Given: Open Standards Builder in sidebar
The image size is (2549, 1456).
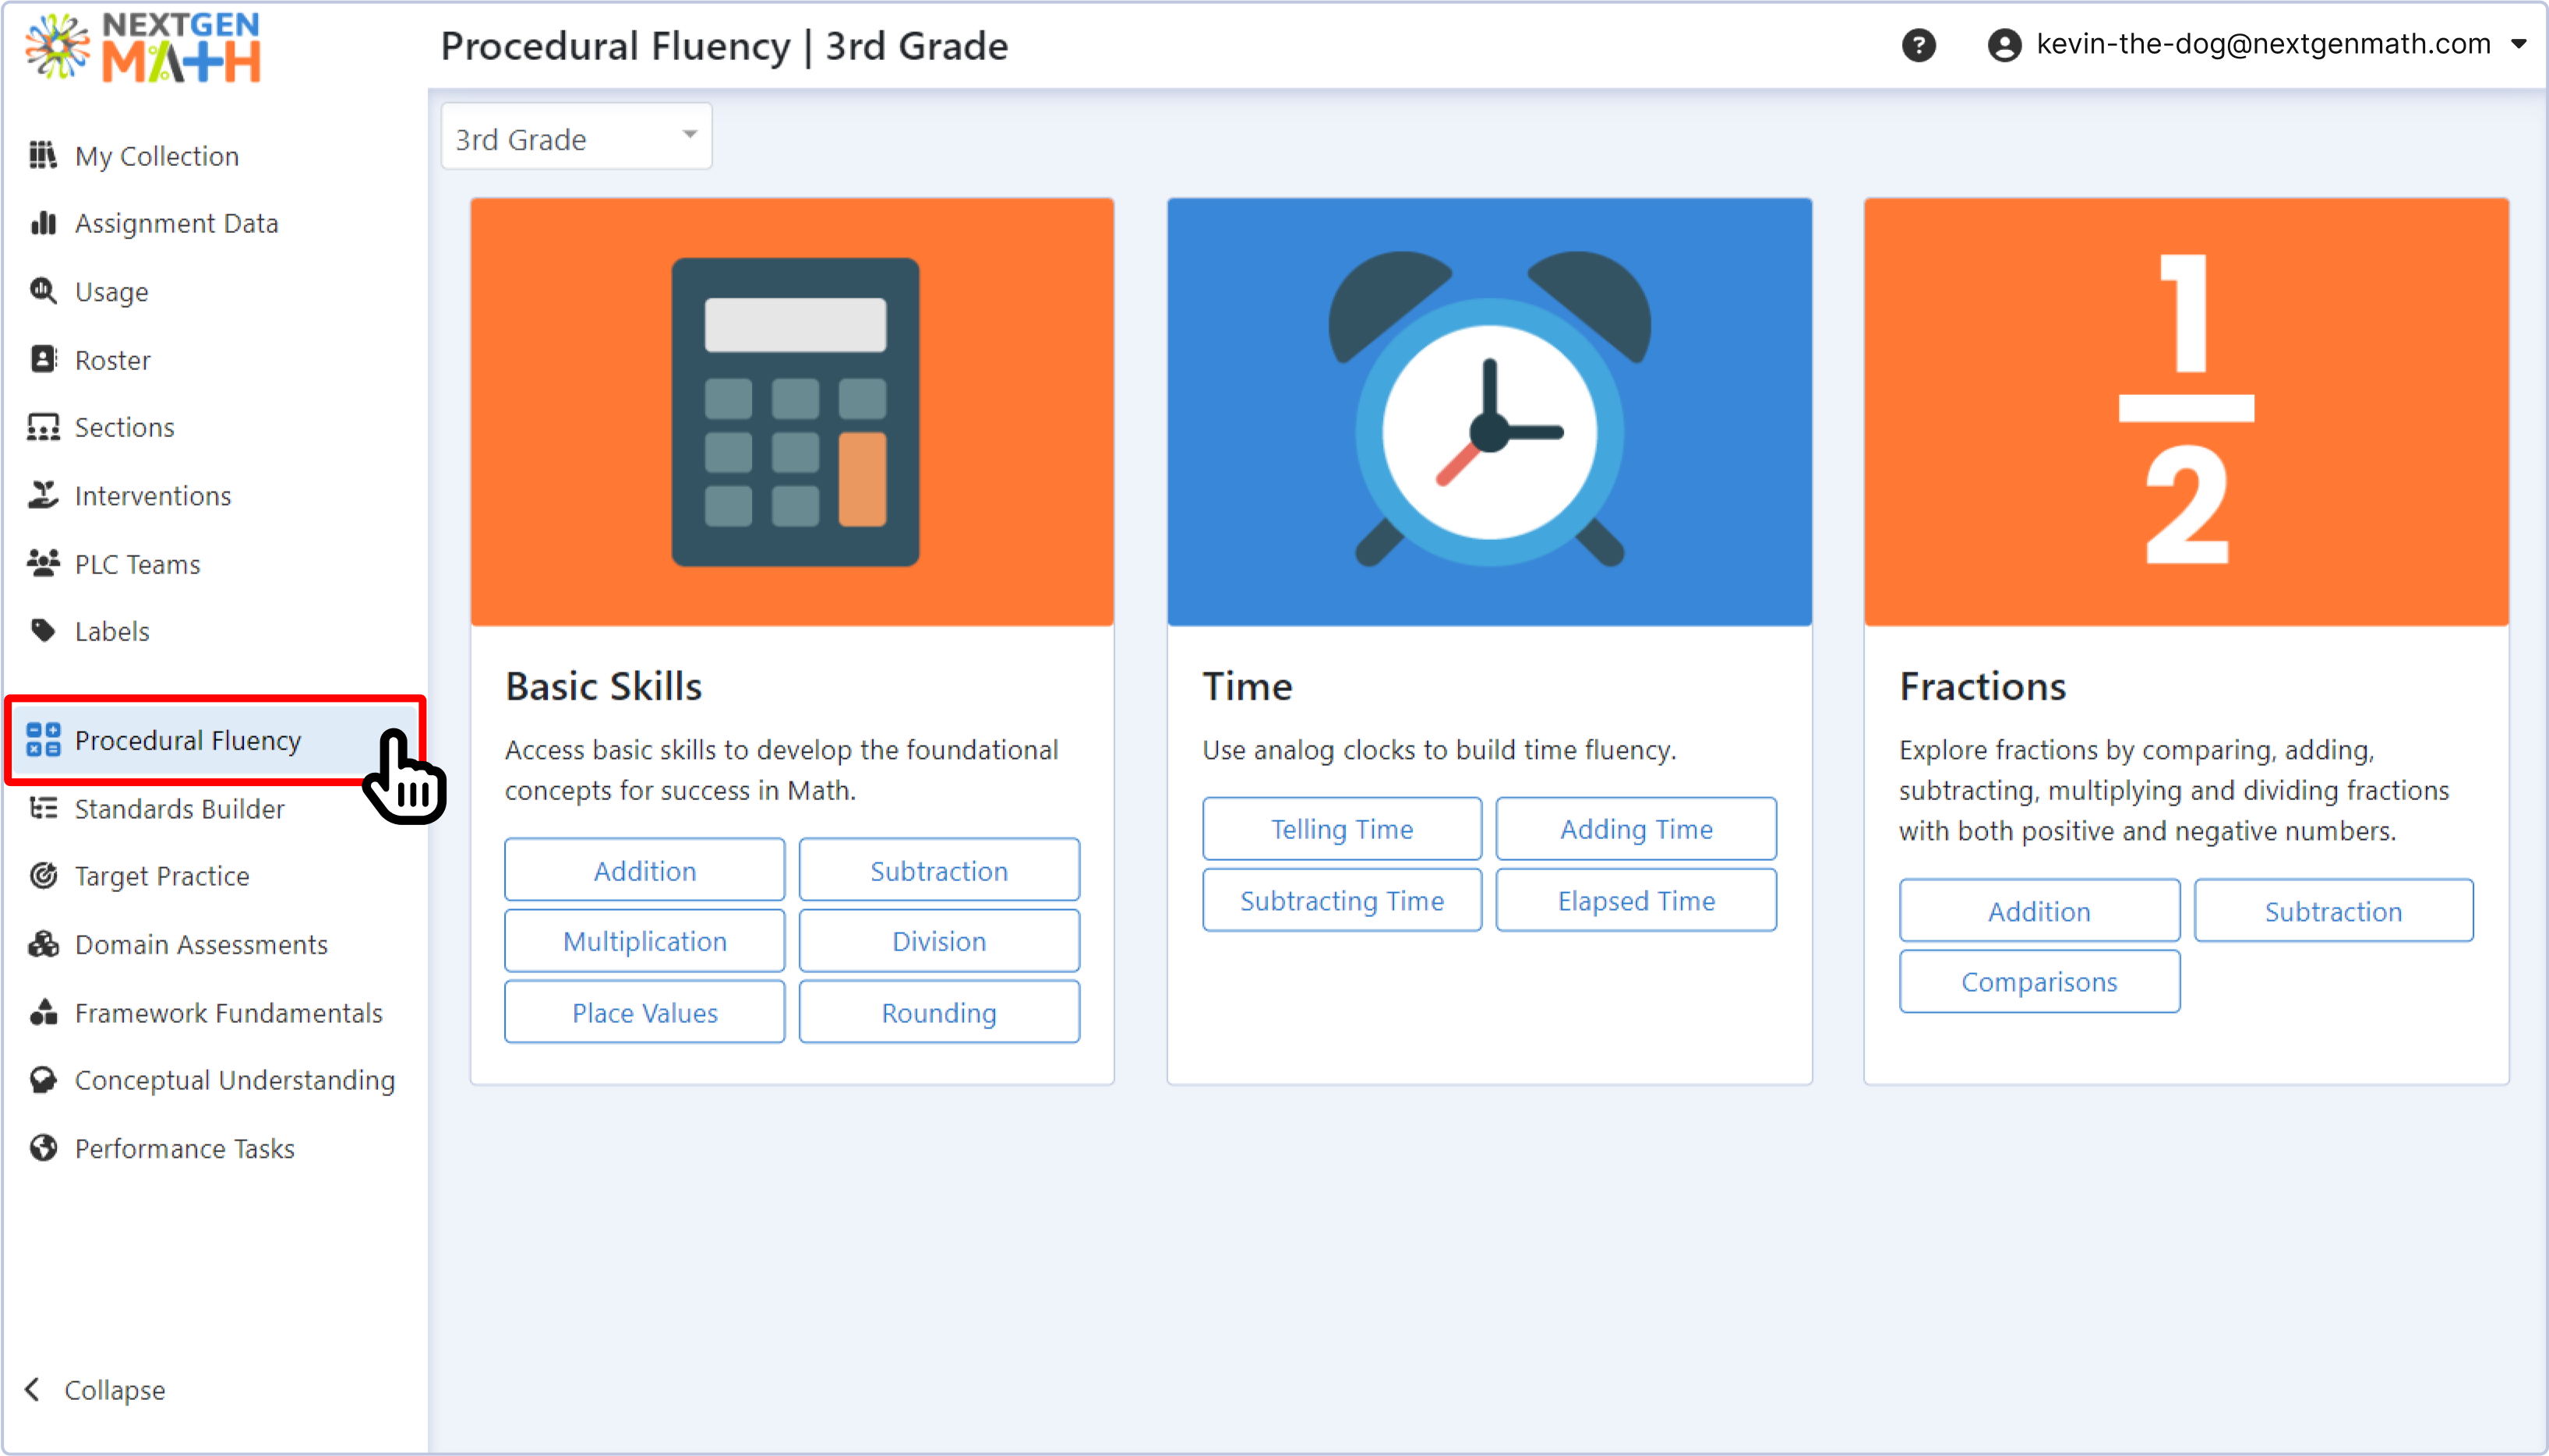Looking at the screenshot, I should tap(179, 809).
